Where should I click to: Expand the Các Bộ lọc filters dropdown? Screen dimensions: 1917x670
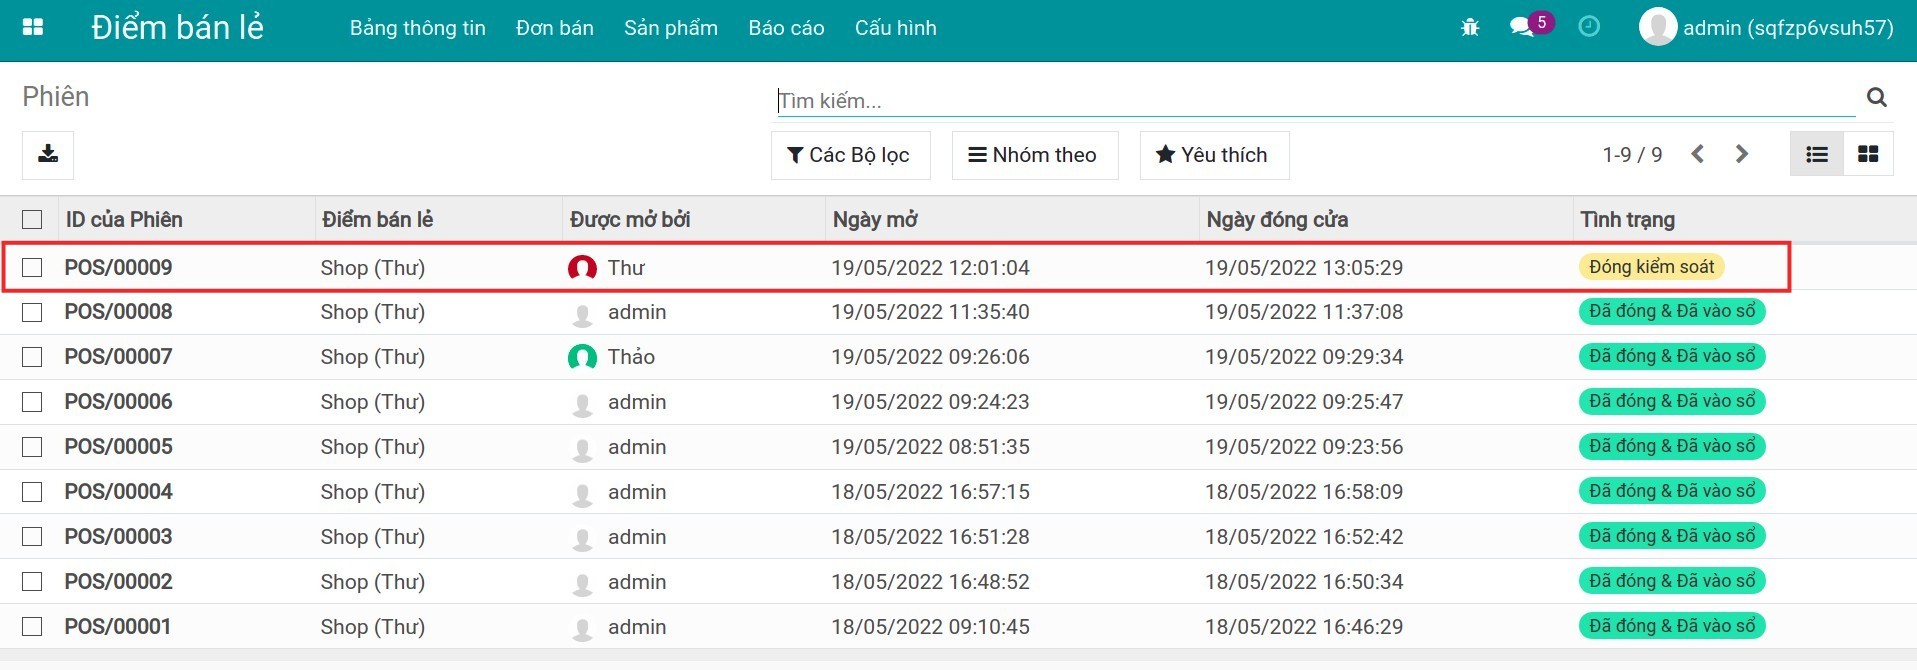tap(849, 155)
